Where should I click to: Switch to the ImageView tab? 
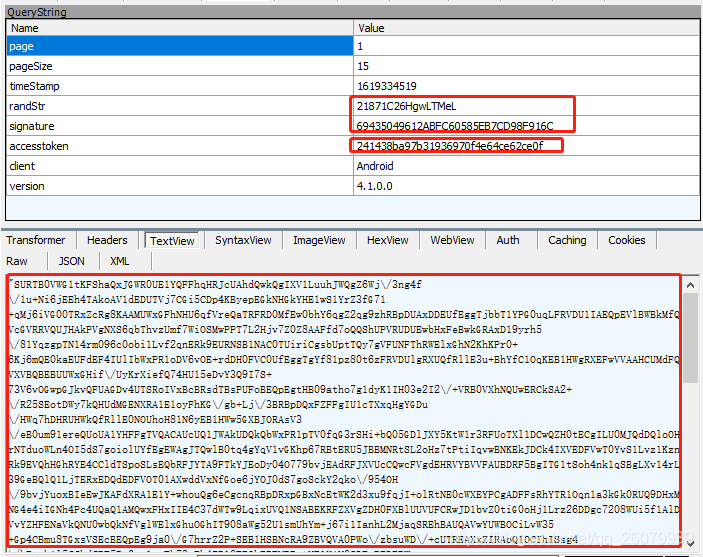coord(319,240)
